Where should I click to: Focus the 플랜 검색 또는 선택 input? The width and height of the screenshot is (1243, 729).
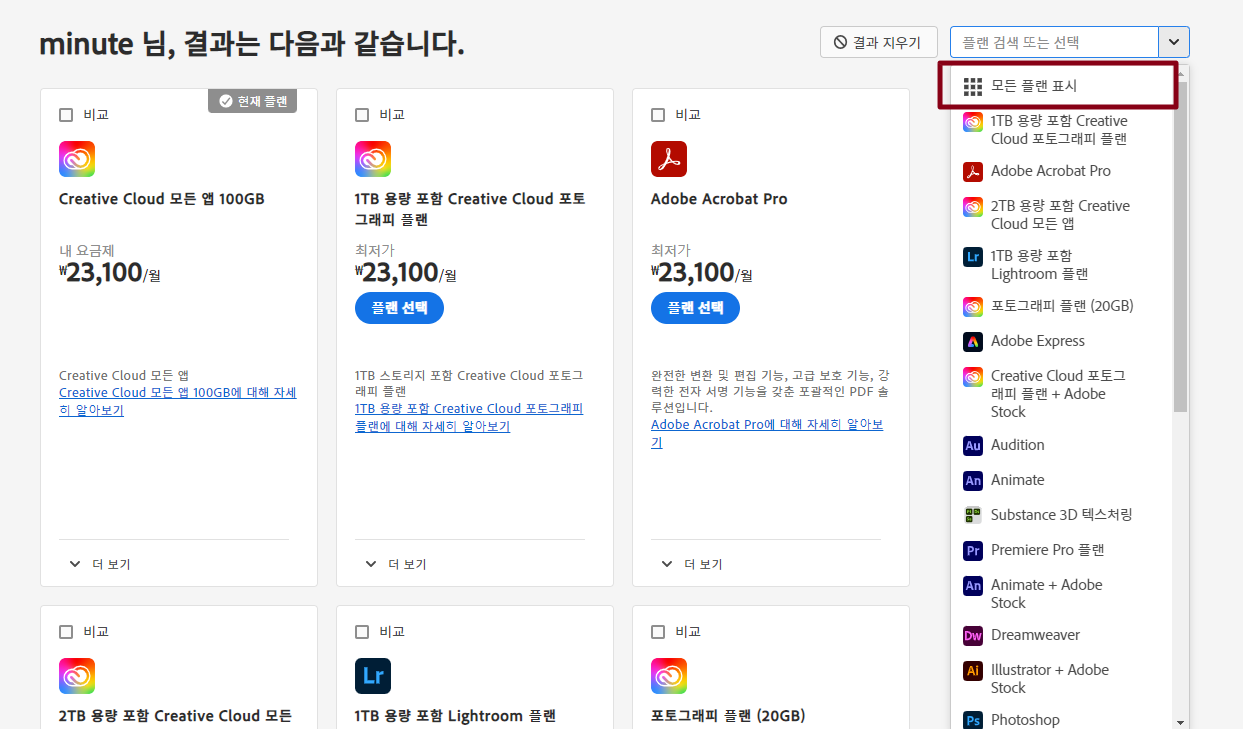1054,42
